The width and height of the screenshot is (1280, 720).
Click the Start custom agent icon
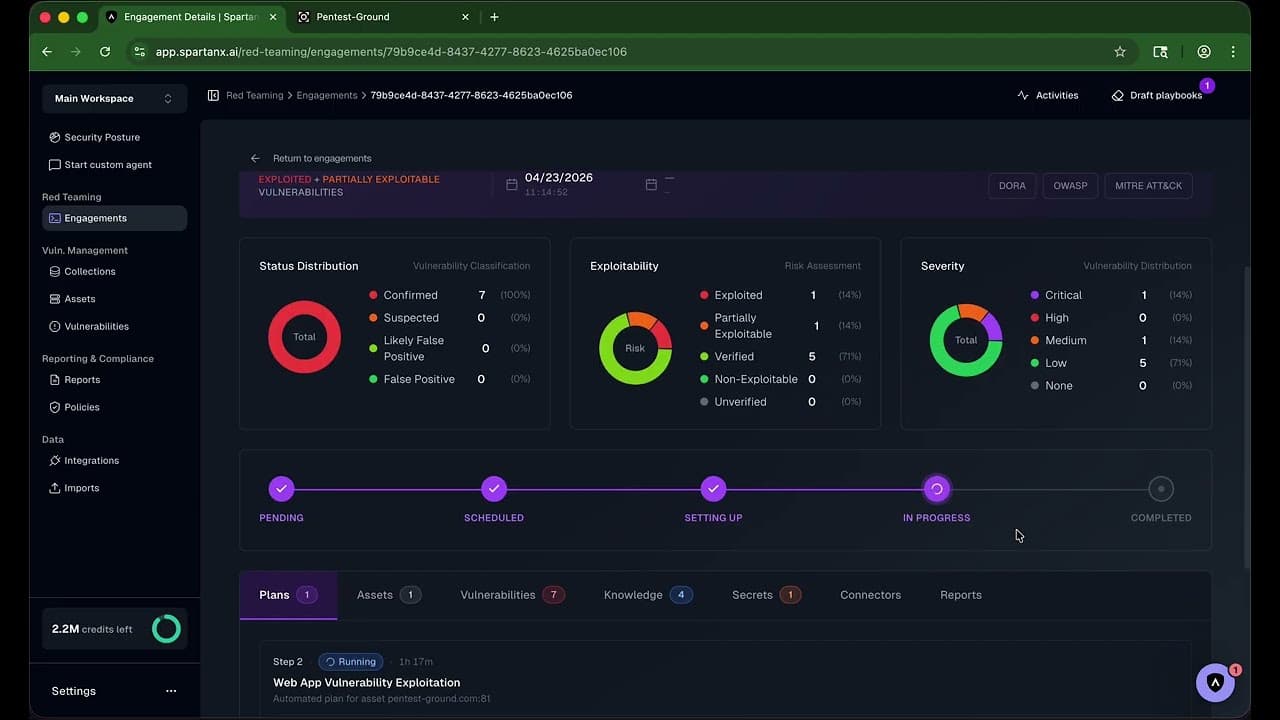click(x=56, y=164)
